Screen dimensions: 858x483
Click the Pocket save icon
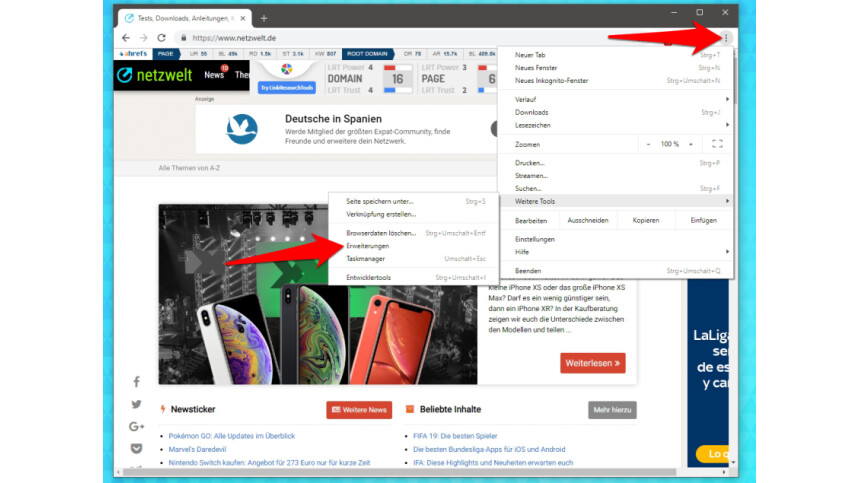point(136,449)
